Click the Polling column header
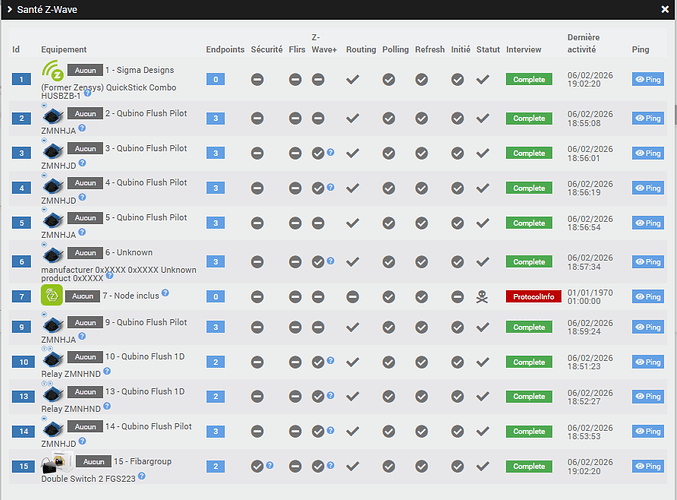 click(x=395, y=50)
